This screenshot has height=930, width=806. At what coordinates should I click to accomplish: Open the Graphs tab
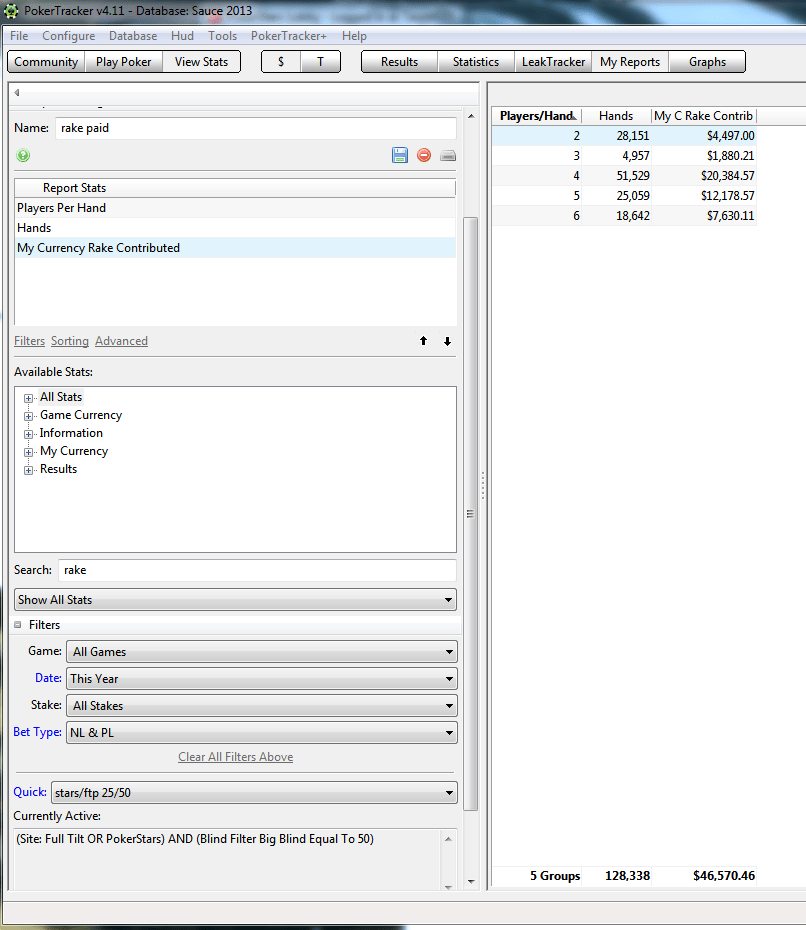tap(707, 62)
